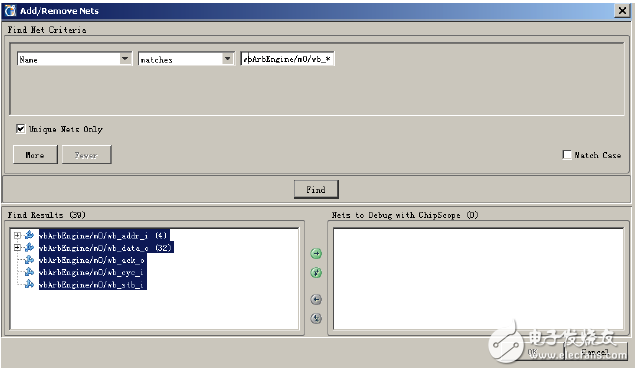Select the wb_stb_i net entry
Screen dimensions: 636x372
(91, 284)
